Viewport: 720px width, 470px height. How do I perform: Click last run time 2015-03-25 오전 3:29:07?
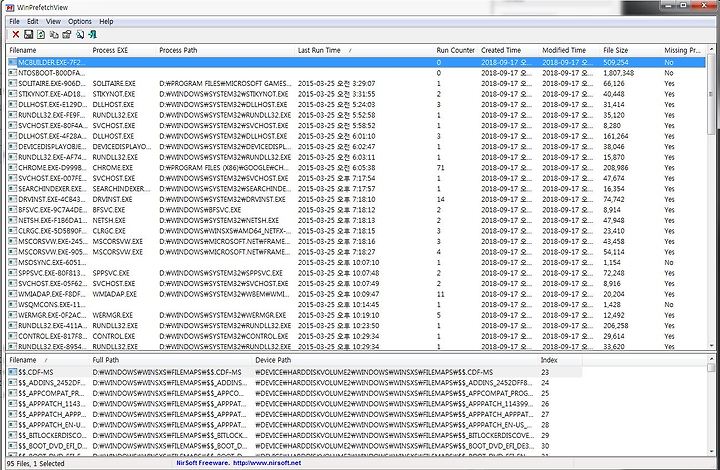tap(337, 84)
